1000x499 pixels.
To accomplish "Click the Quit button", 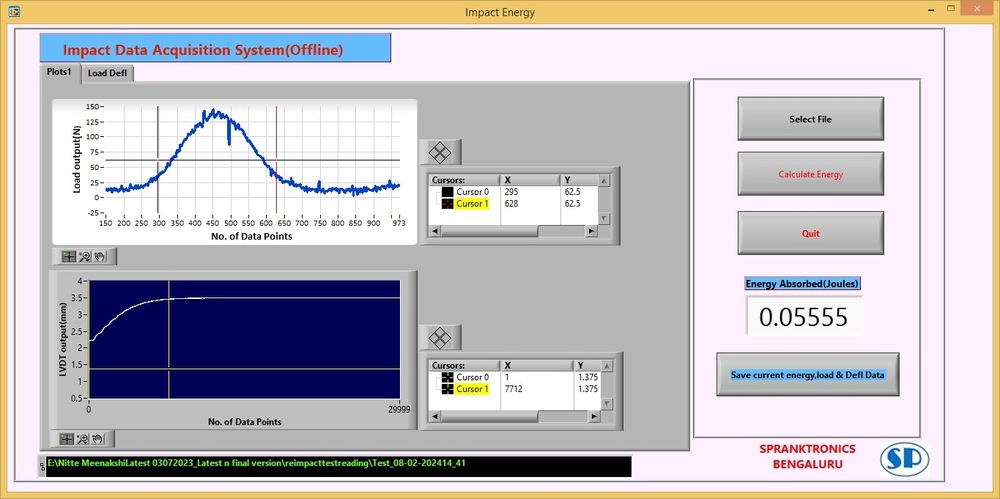I will 811,233.
